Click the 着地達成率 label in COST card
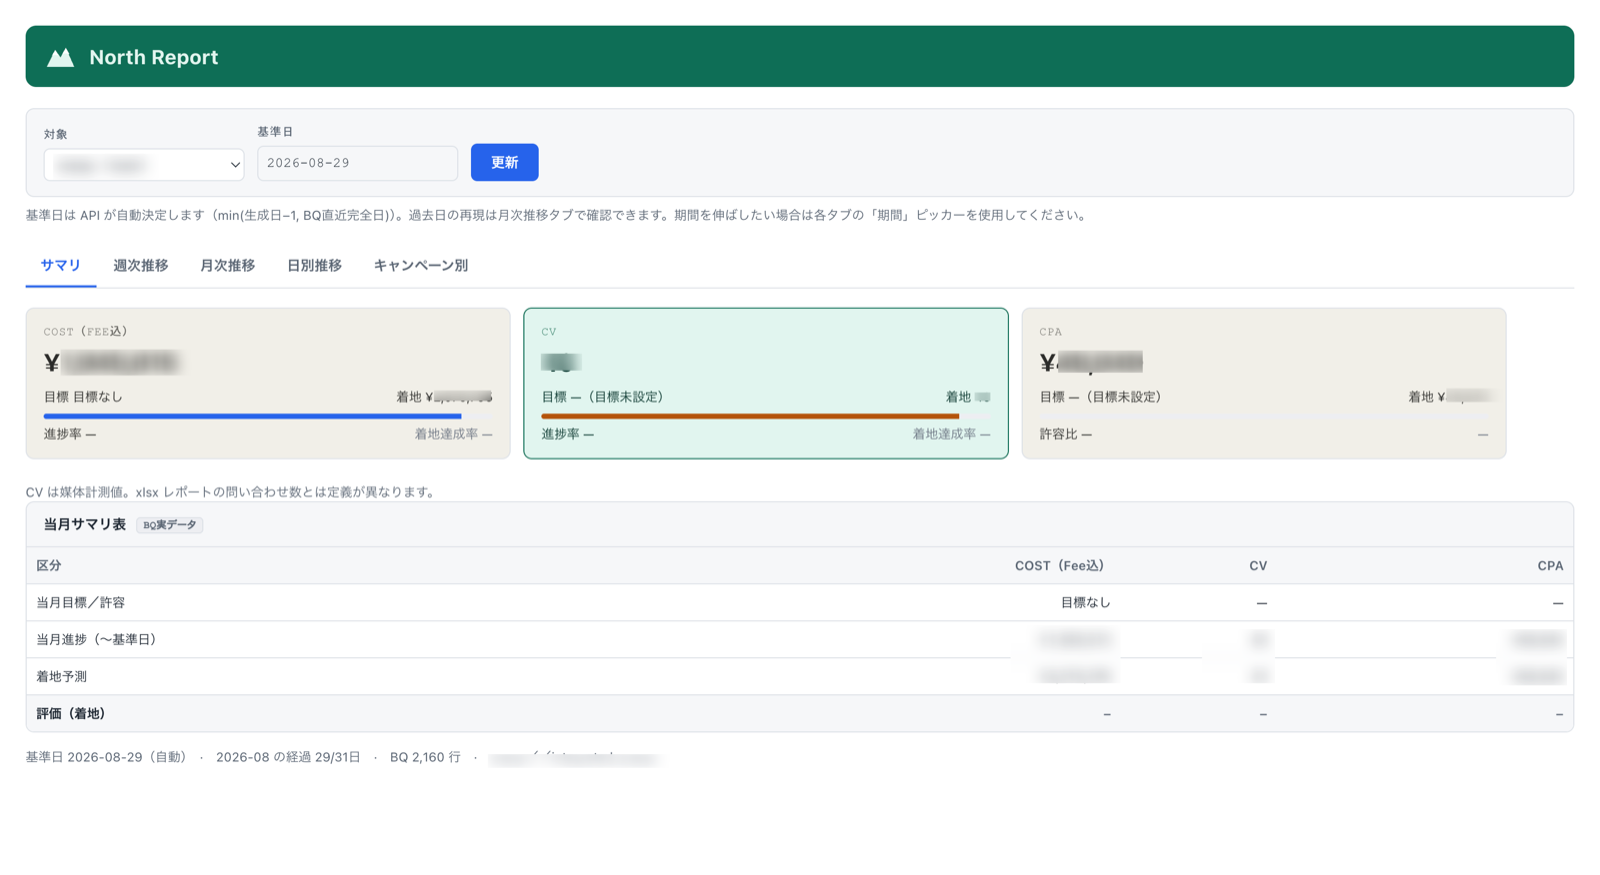This screenshot has width=1600, height=875. coord(453,434)
